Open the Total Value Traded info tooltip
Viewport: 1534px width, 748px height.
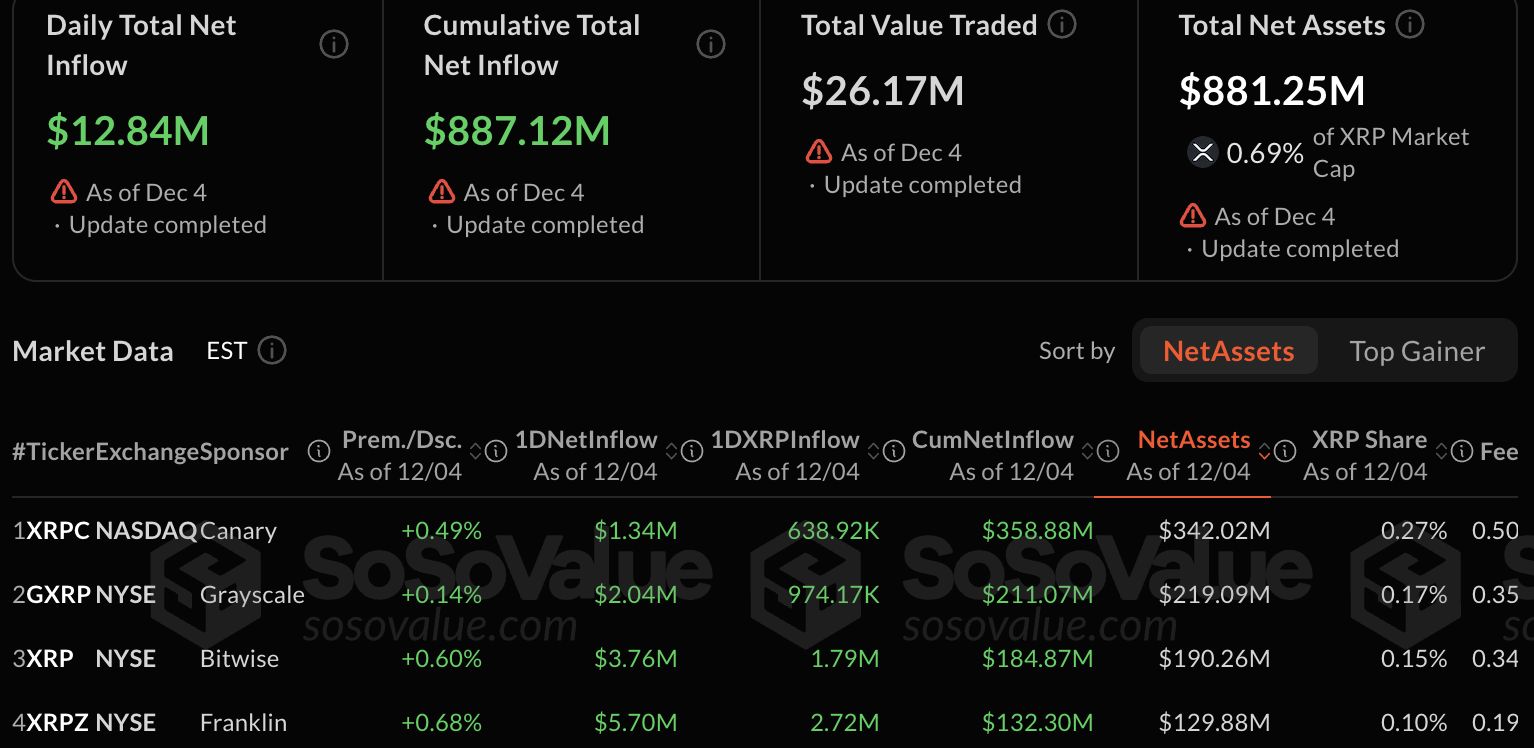[x=1060, y=25]
